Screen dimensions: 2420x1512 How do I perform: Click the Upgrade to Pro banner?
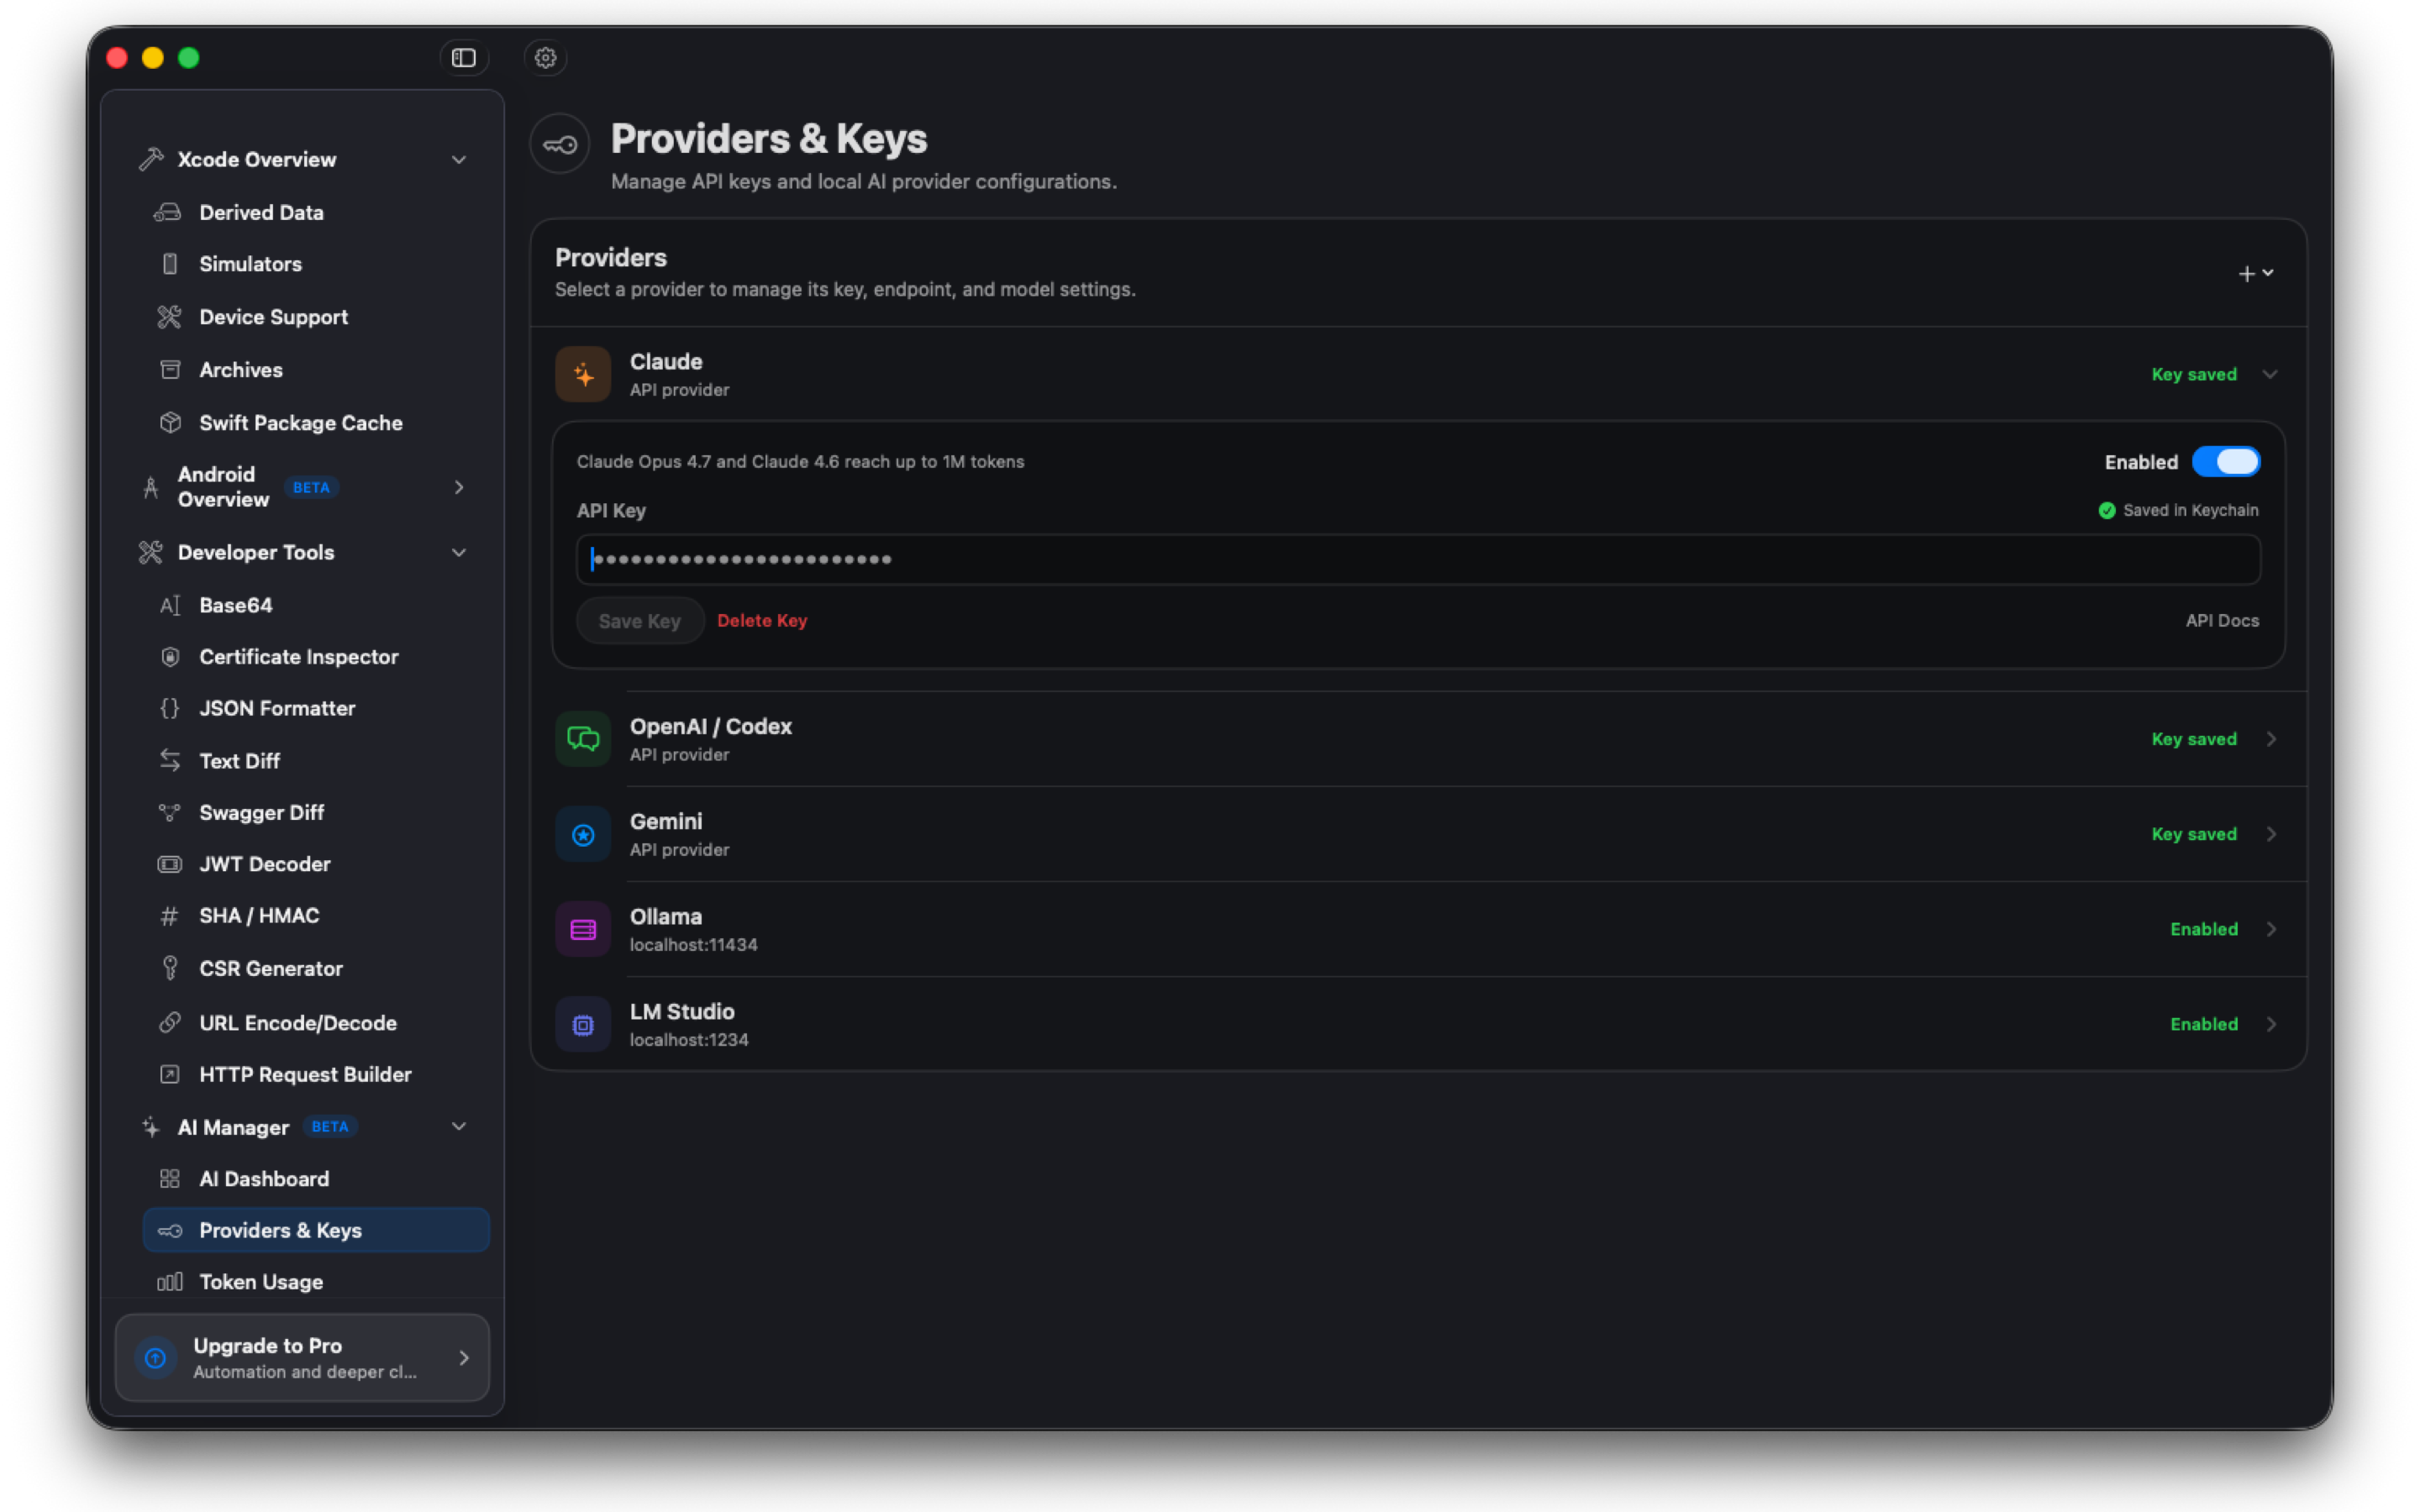click(x=302, y=1358)
